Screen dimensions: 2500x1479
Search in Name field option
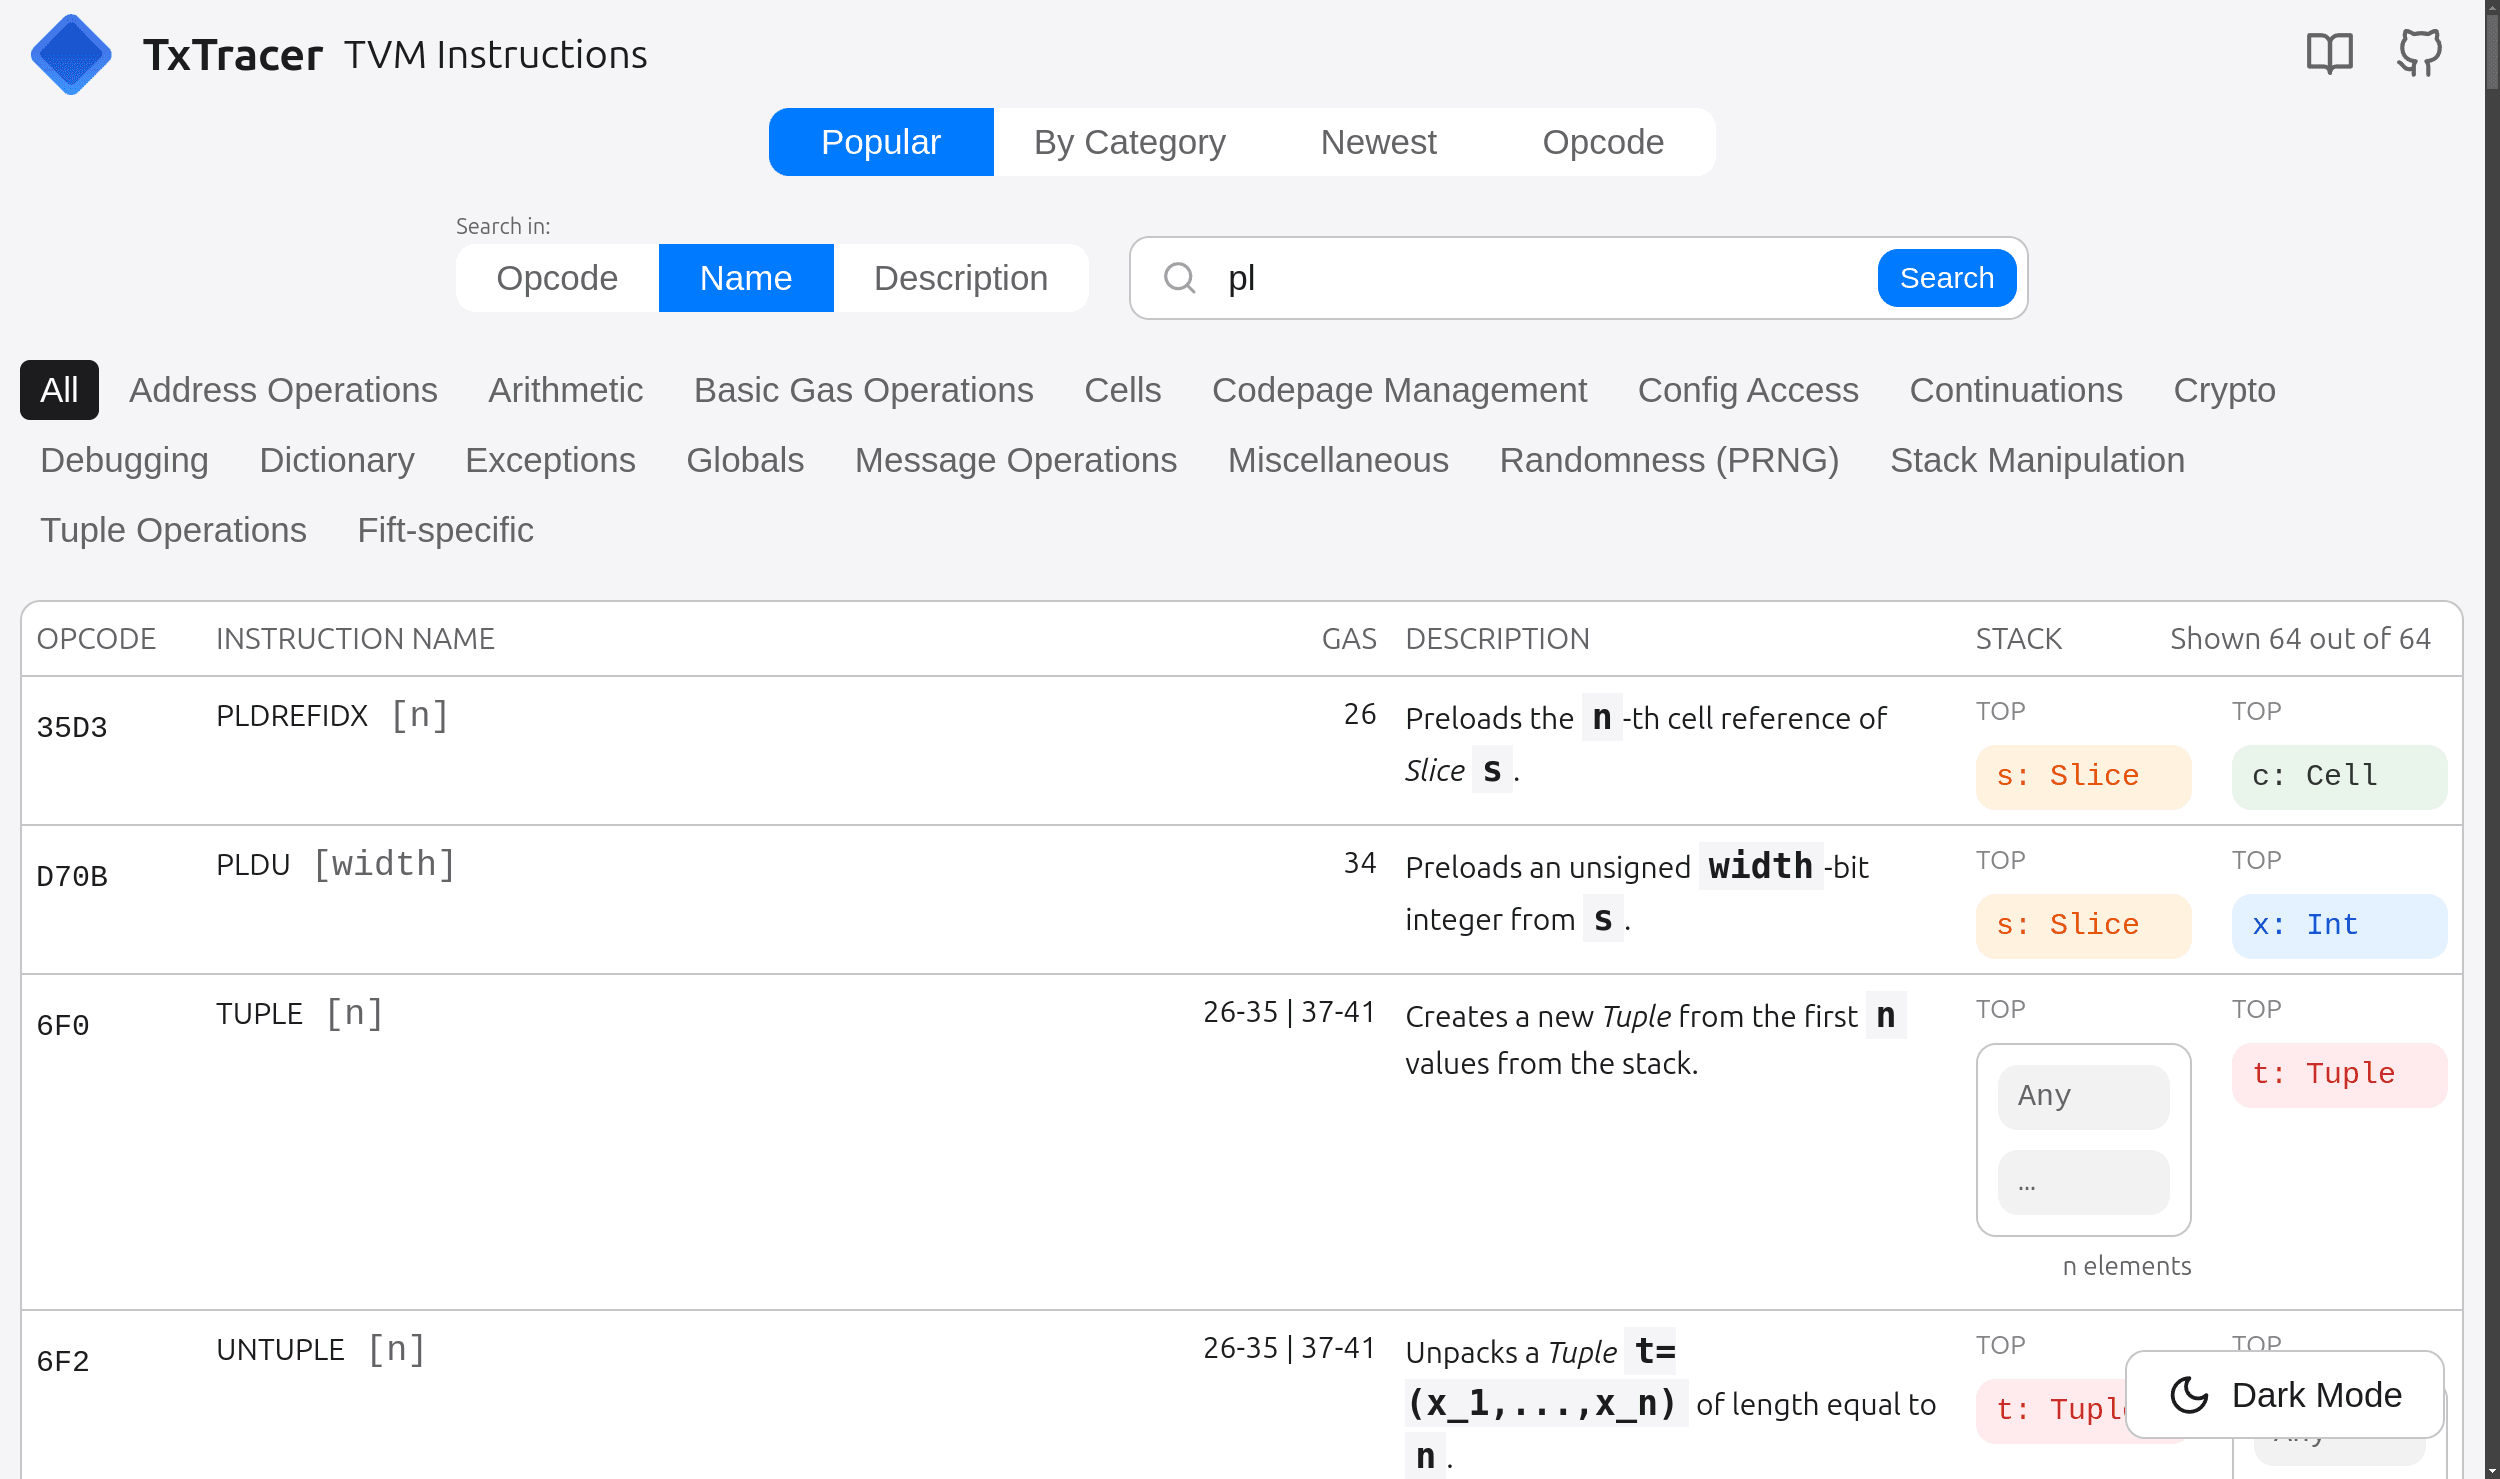tap(746, 278)
